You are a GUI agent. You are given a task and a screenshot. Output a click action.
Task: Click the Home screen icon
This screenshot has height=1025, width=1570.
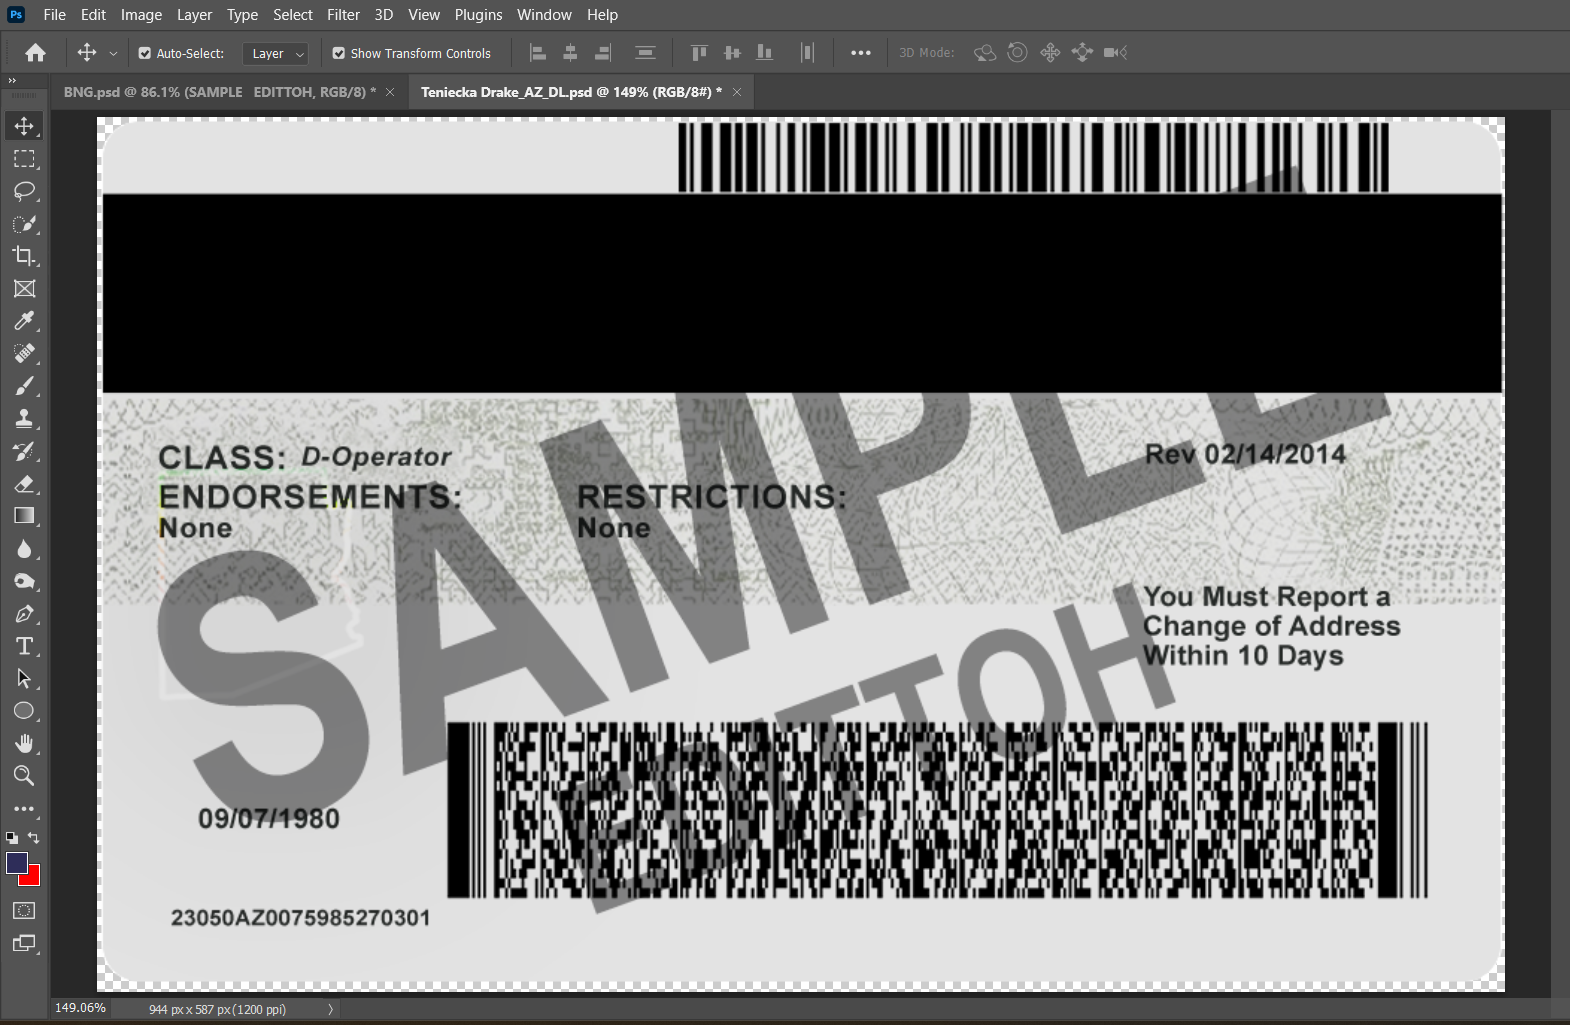click(x=36, y=53)
